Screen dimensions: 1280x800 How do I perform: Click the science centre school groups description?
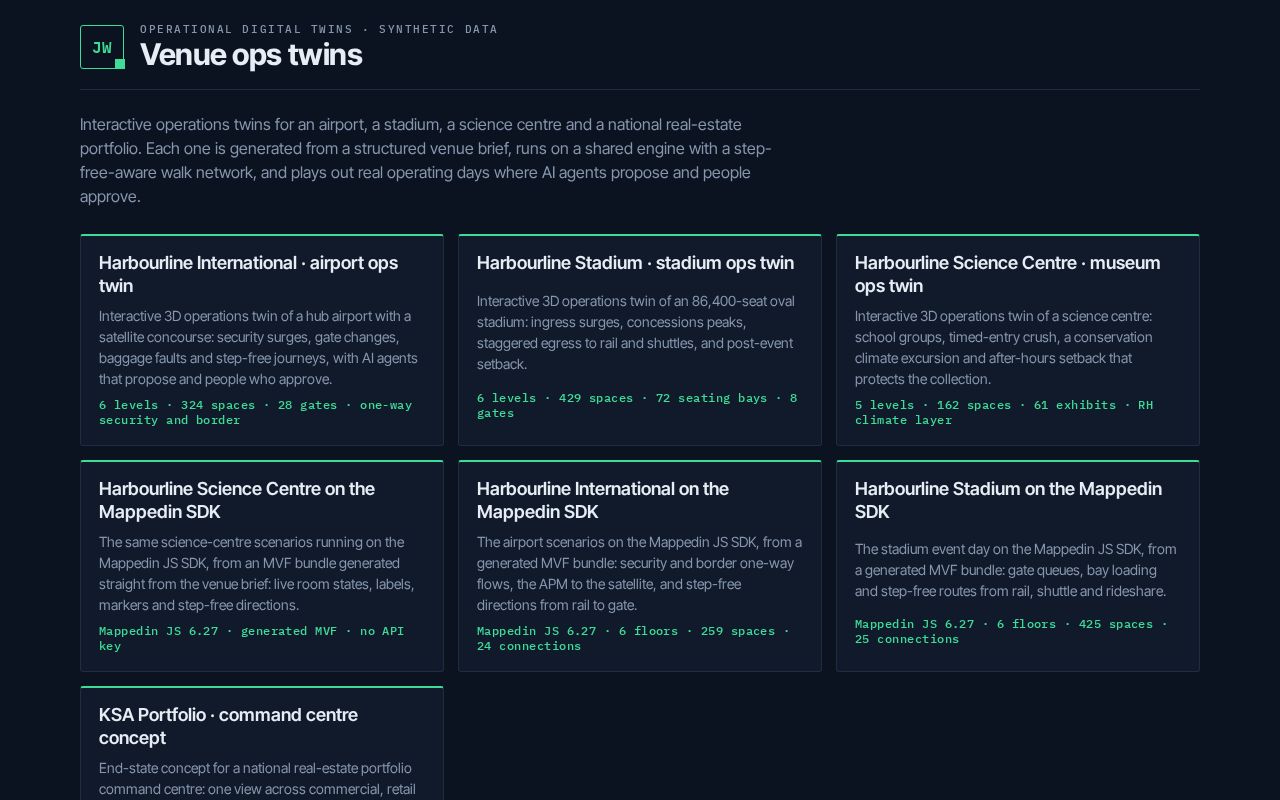(1004, 348)
